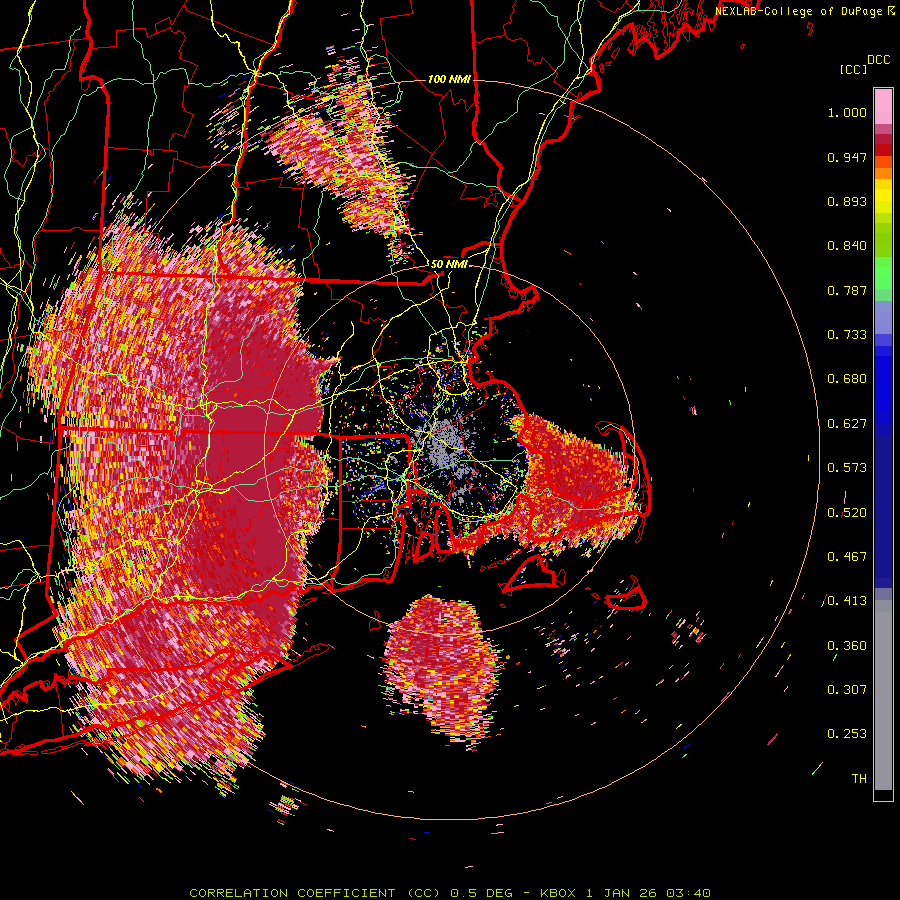Click the 0.307 scale value
This screenshot has height=900, width=900.
pyautogui.click(x=847, y=690)
